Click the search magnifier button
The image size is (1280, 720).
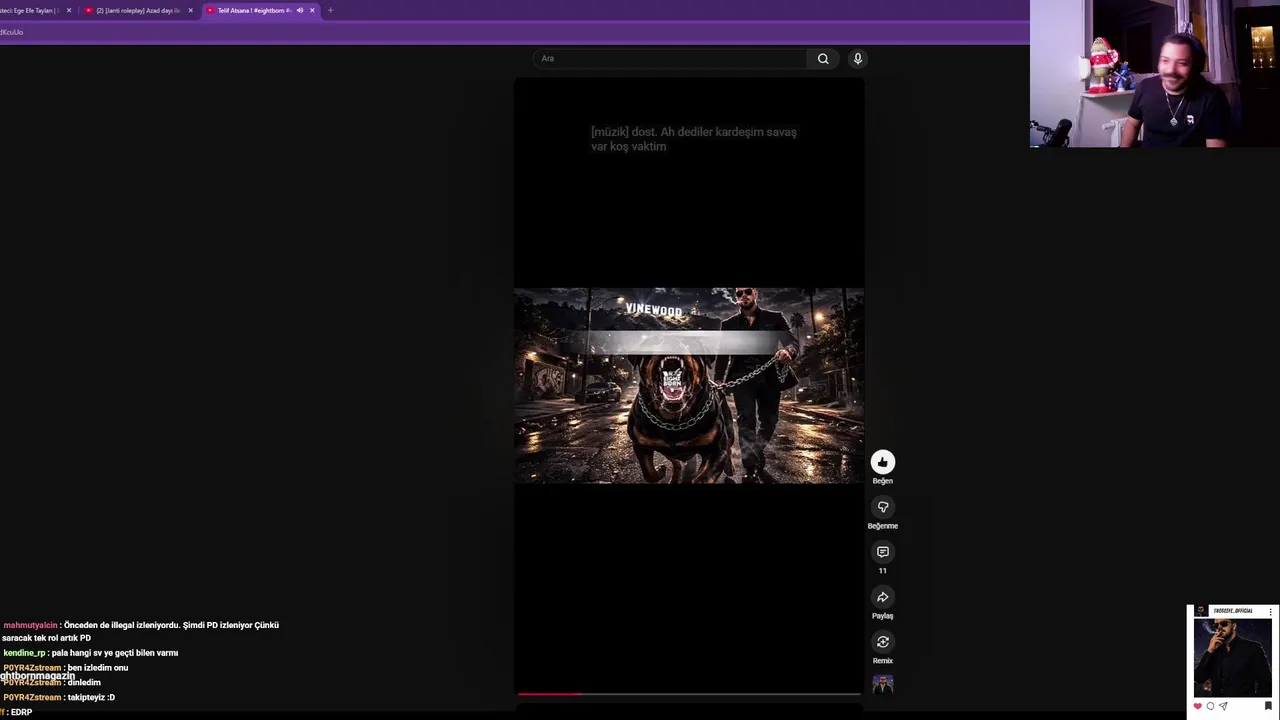(x=823, y=59)
